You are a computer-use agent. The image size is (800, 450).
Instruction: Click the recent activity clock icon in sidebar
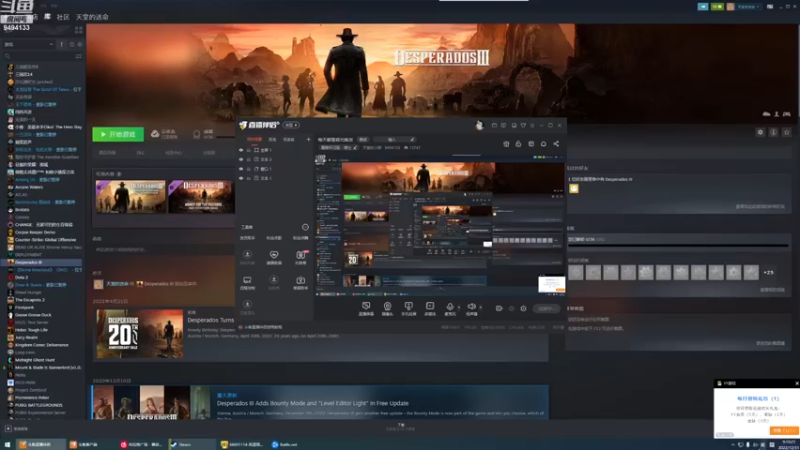72,44
